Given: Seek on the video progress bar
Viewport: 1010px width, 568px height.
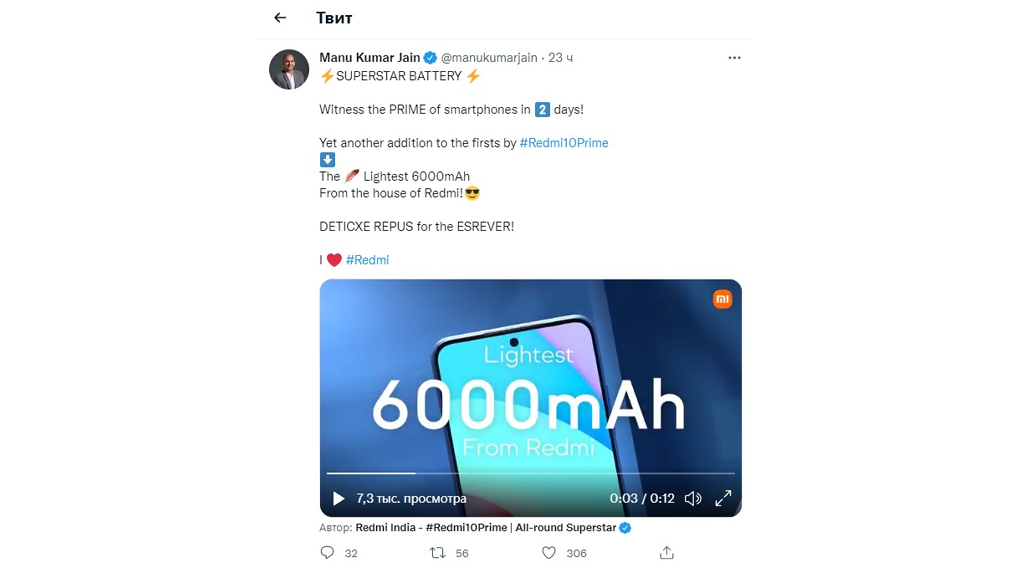Looking at the screenshot, I should (530, 473).
